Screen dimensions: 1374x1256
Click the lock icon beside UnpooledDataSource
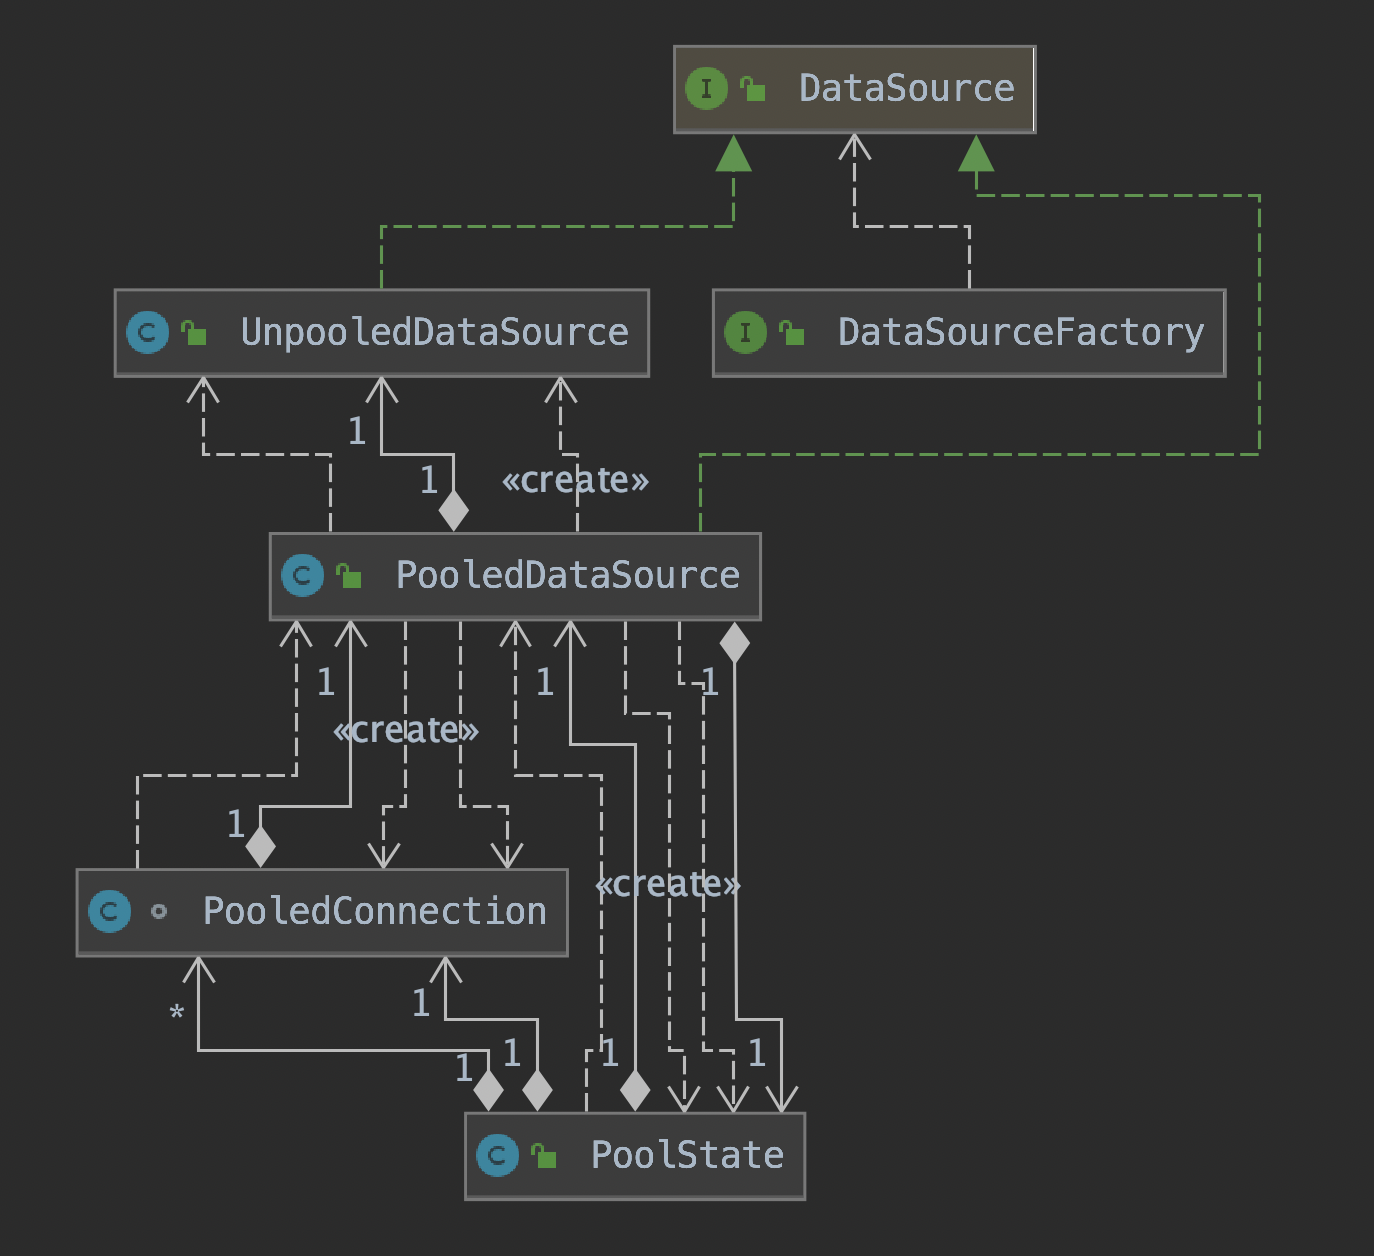click(x=194, y=332)
